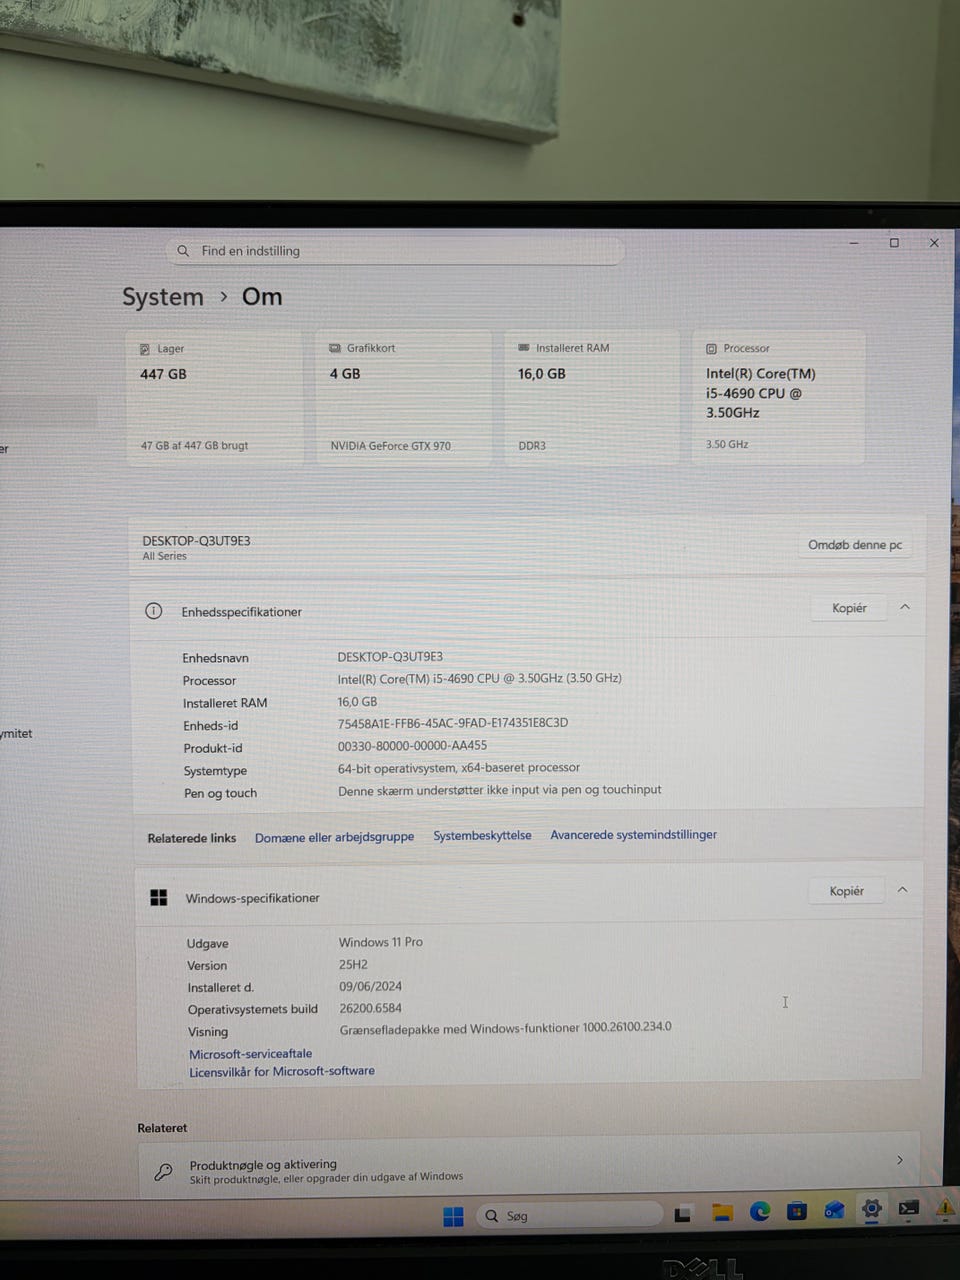
Task: Select the Installeret d. value 09/06/2024
Action: pos(370,986)
